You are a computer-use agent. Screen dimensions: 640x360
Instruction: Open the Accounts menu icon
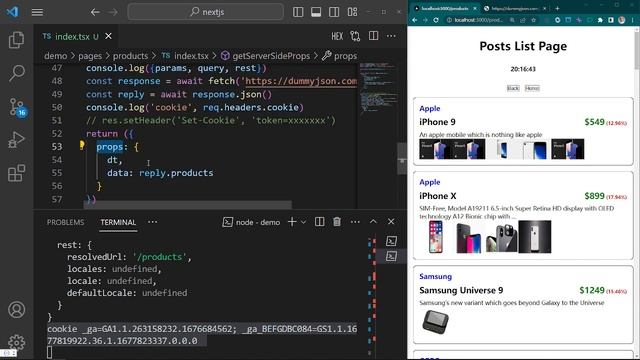coord(16,310)
